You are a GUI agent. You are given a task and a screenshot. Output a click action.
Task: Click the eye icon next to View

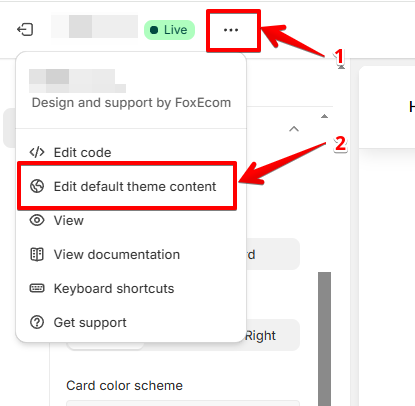(x=37, y=220)
